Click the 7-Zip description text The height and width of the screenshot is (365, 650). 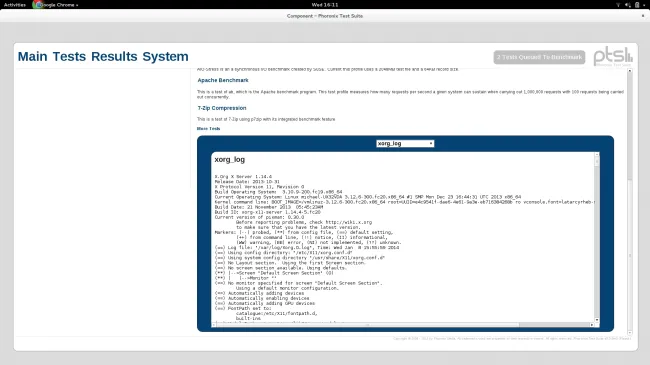(266, 119)
